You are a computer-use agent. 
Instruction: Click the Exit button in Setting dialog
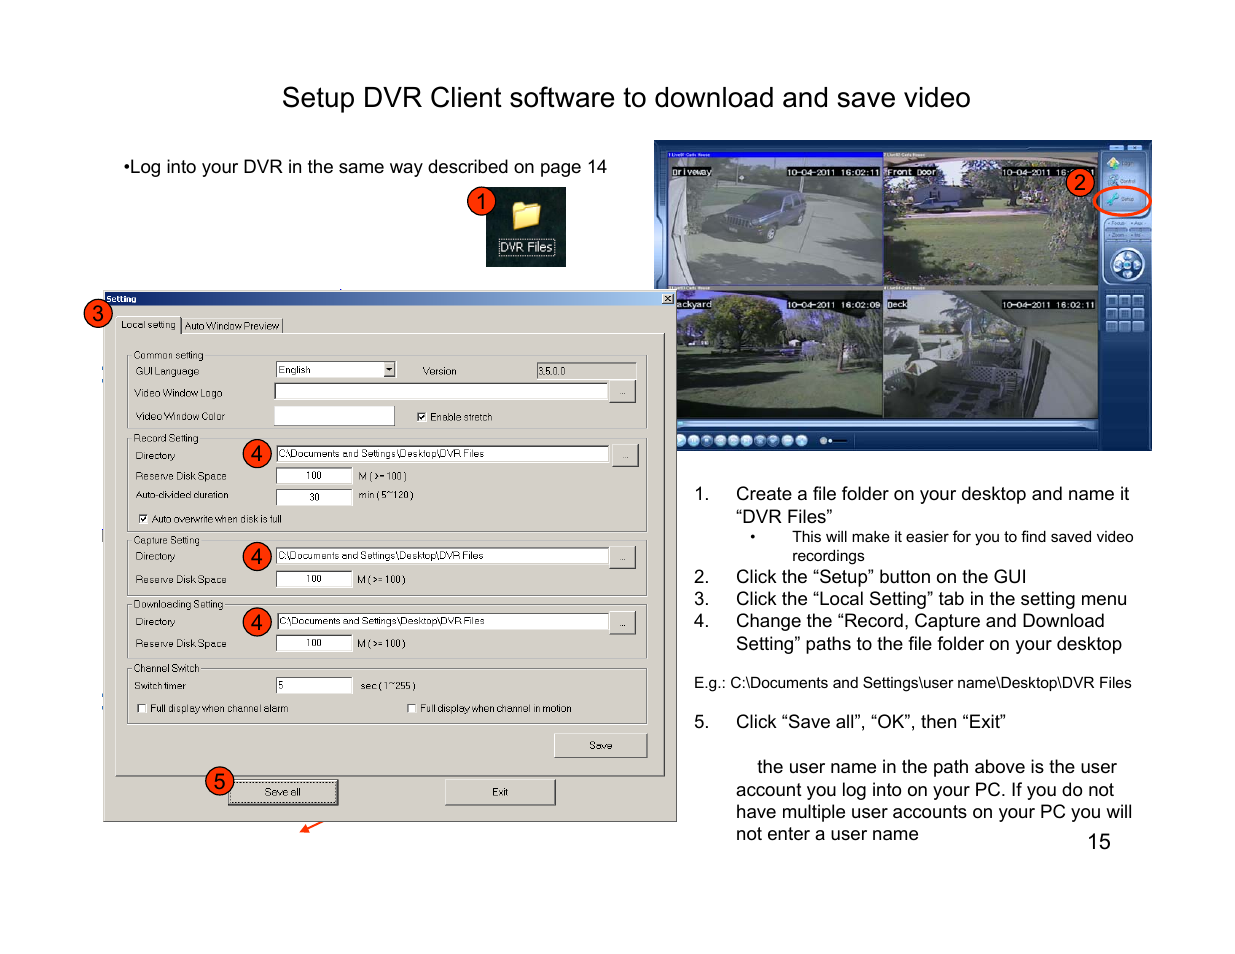coord(500,792)
